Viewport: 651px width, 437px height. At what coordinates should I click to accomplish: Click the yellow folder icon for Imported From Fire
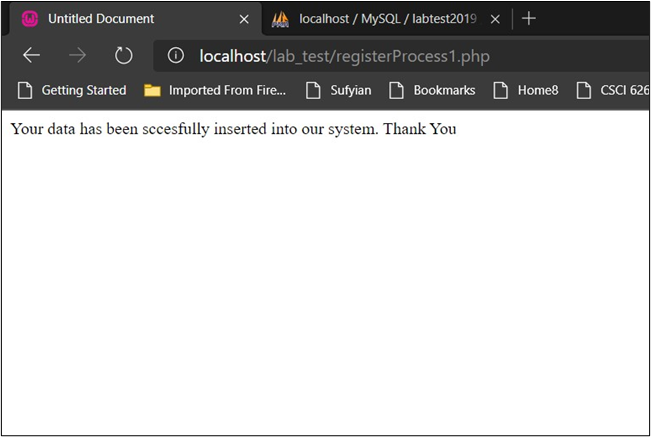(x=152, y=90)
